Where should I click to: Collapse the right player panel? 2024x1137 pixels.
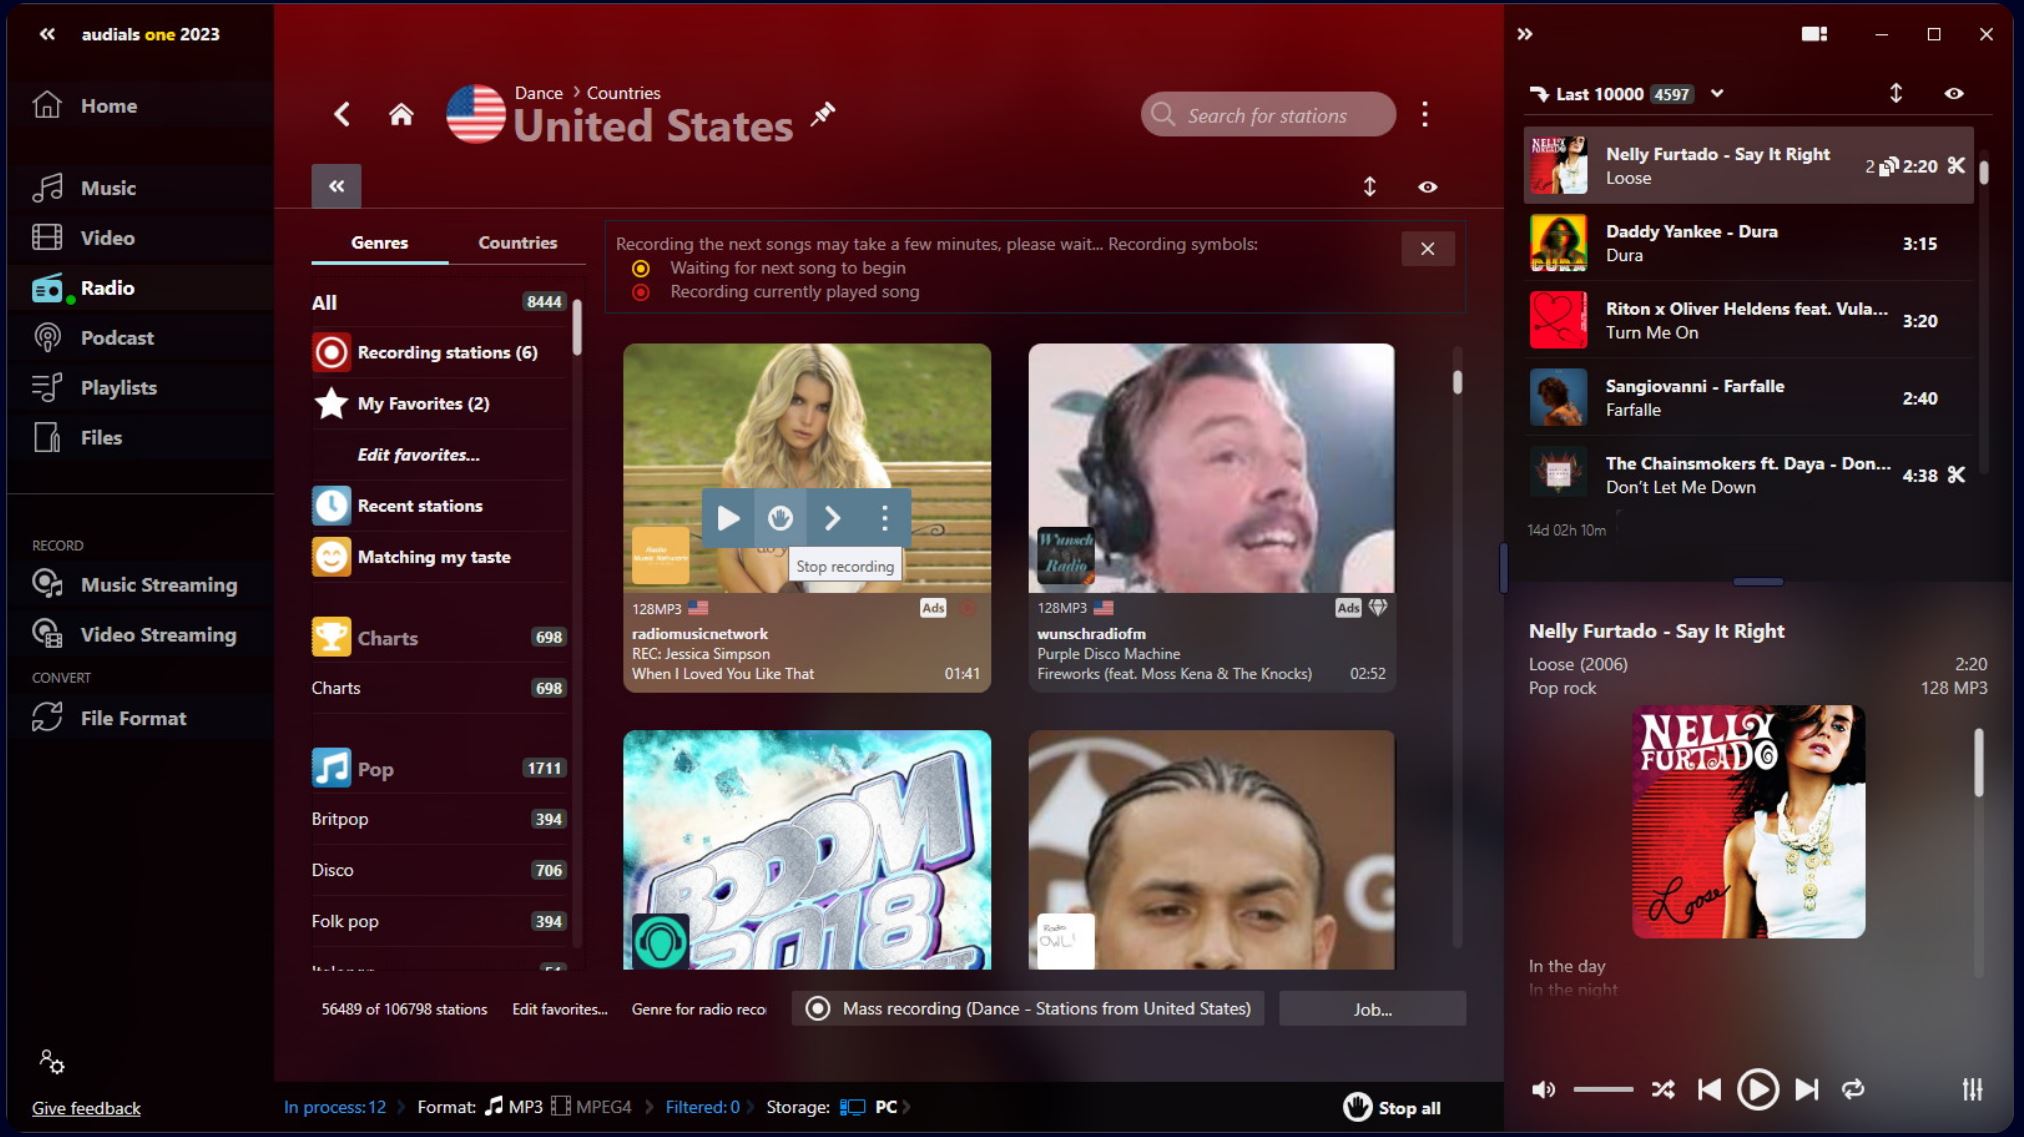pyautogui.click(x=1524, y=34)
